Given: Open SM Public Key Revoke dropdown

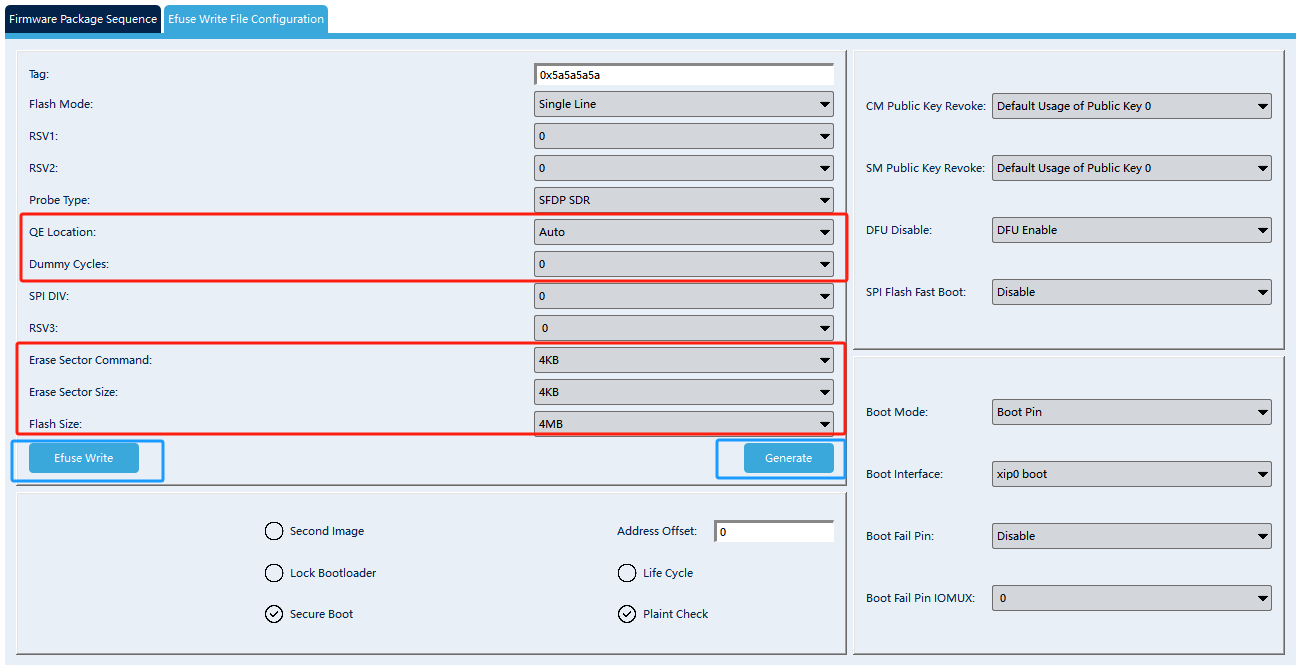Looking at the screenshot, I should click(x=1132, y=168).
